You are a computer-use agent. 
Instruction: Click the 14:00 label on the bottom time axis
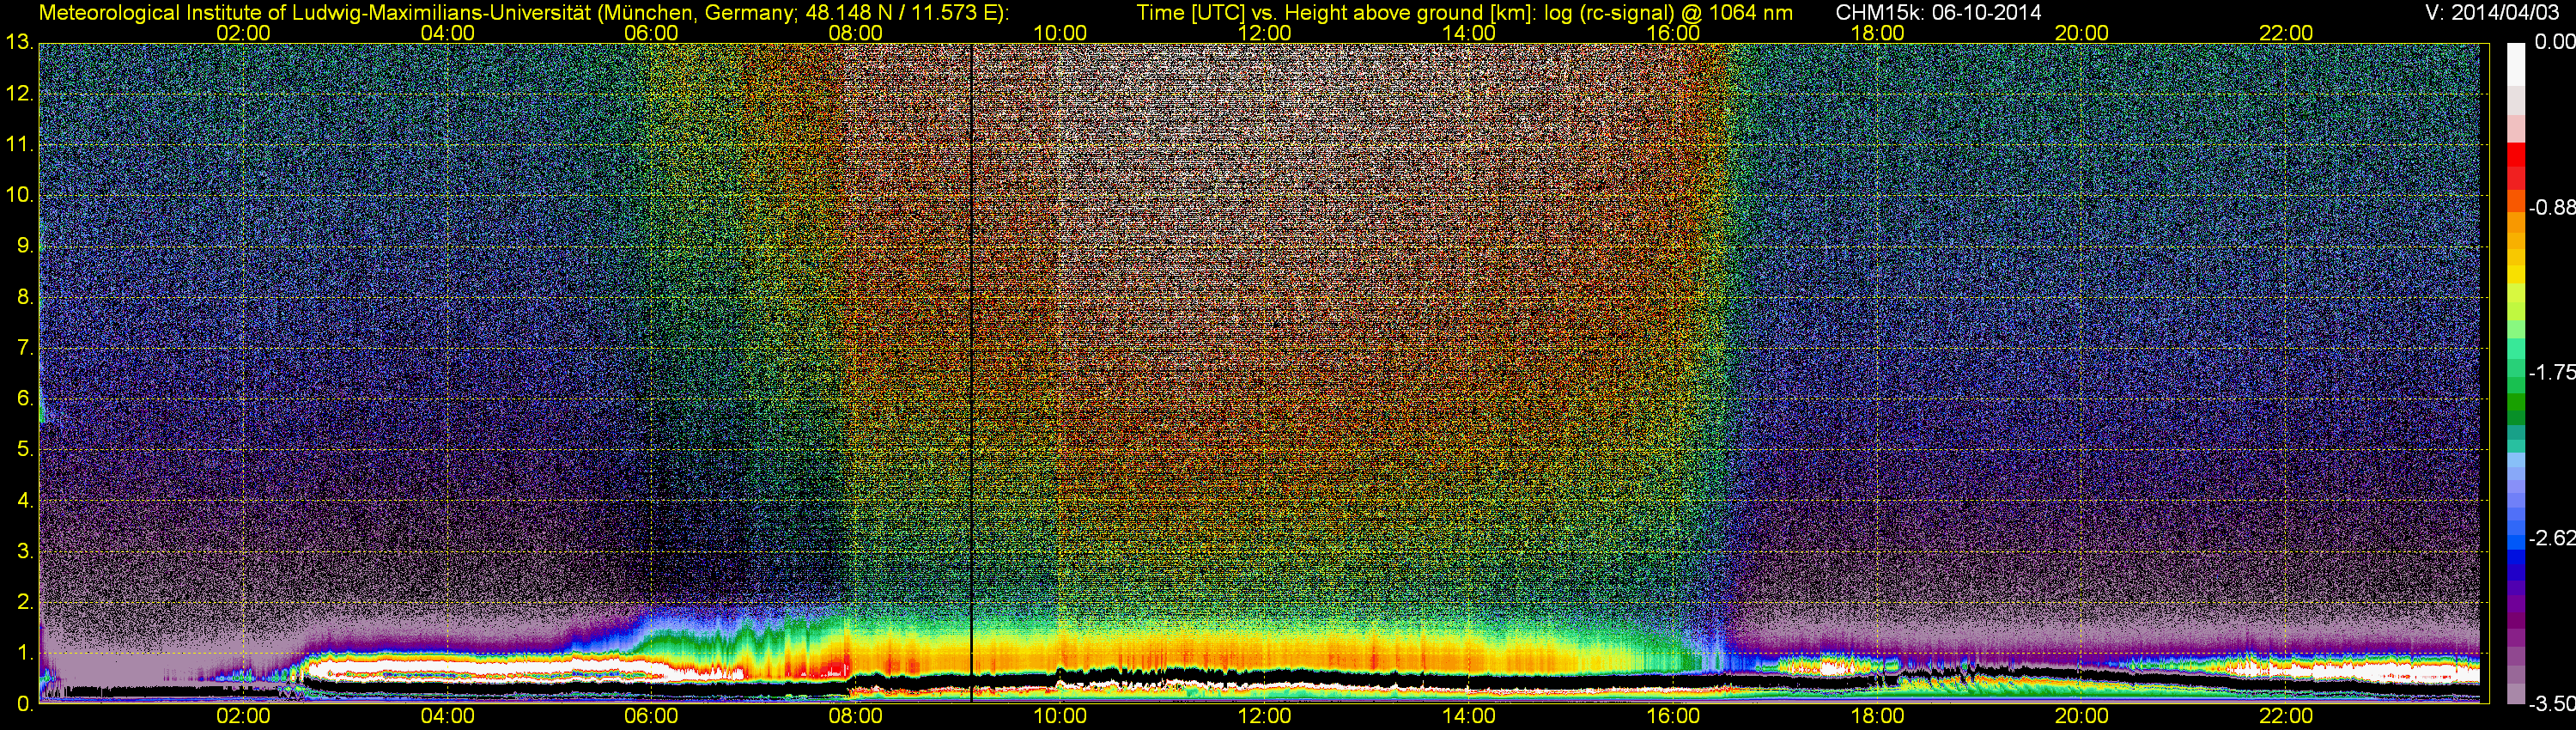point(1469,717)
